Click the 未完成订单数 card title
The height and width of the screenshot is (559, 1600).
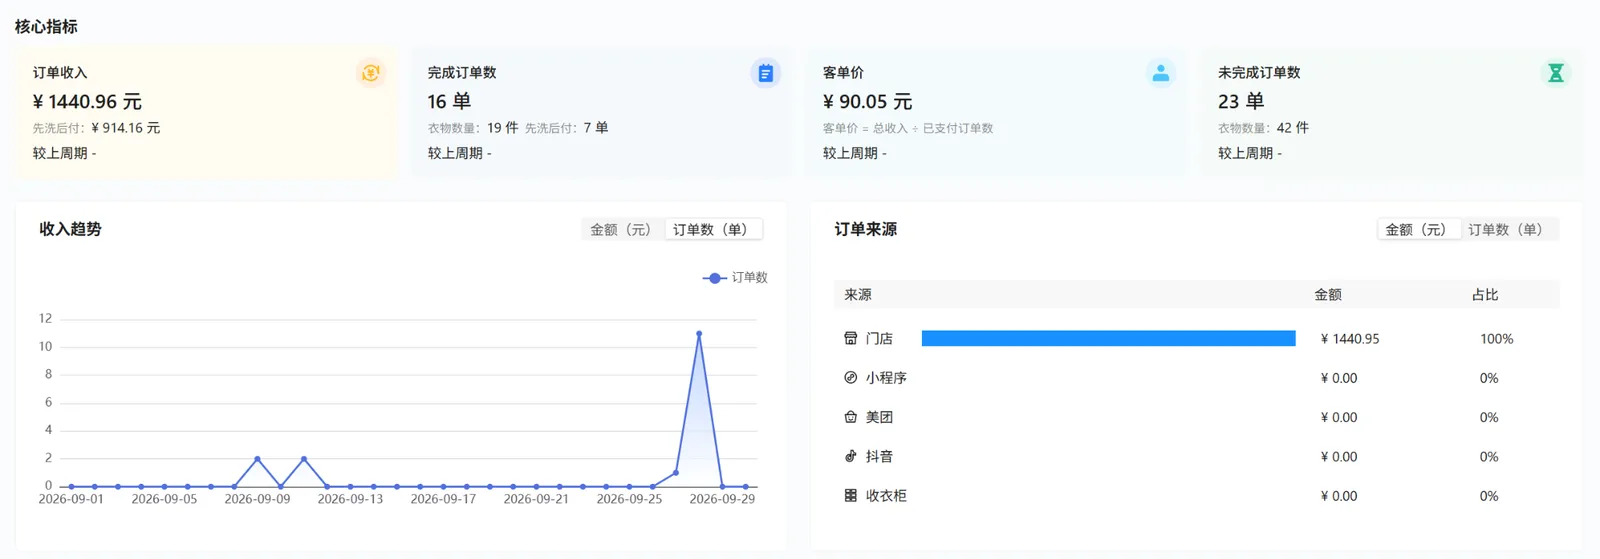(1259, 73)
